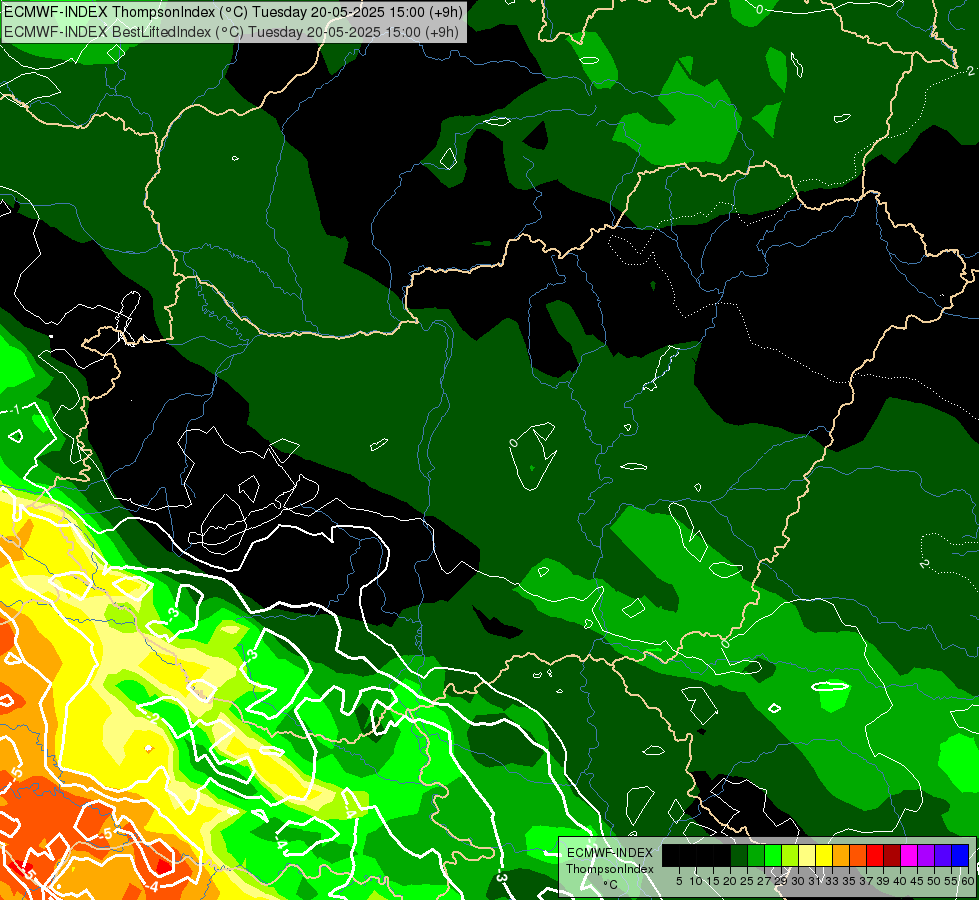Click the light orange 33-35 legend swatch
The width and height of the screenshot is (979, 900).
(841, 855)
